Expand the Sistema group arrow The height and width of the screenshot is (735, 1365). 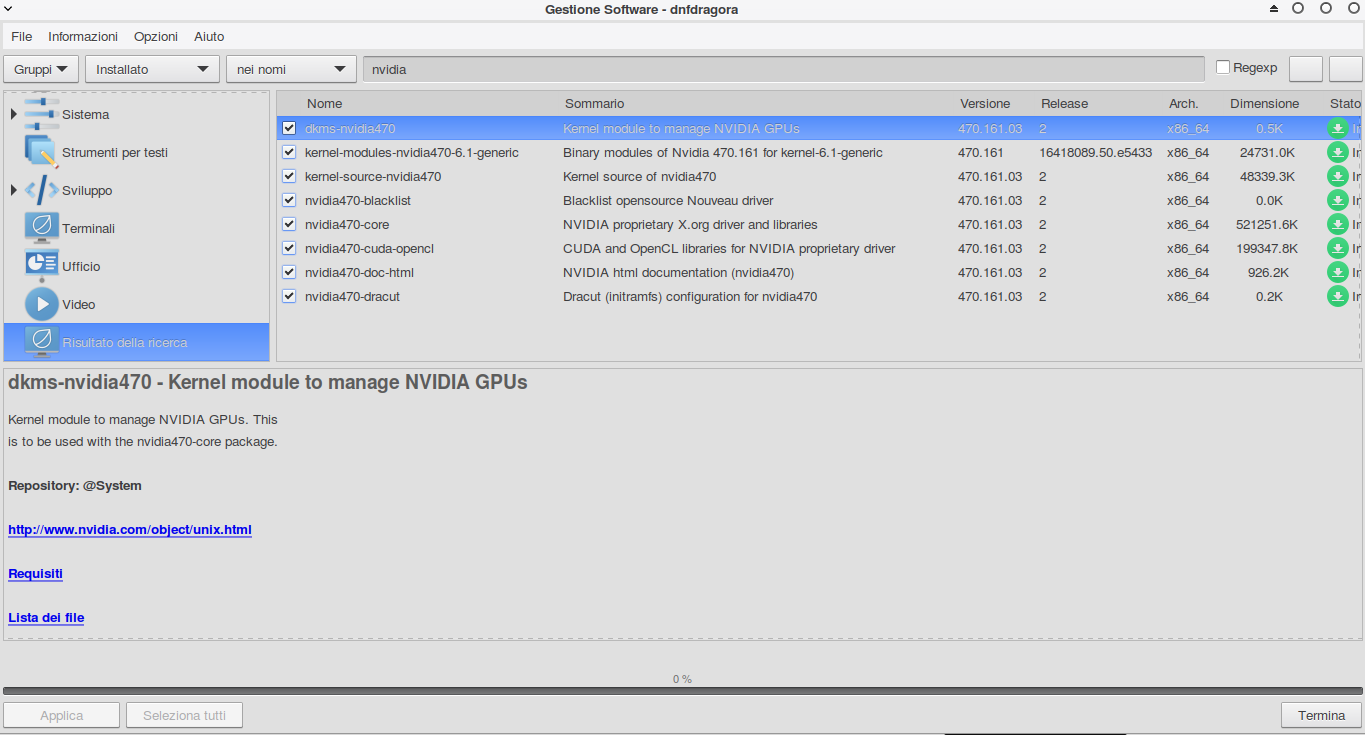point(14,114)
